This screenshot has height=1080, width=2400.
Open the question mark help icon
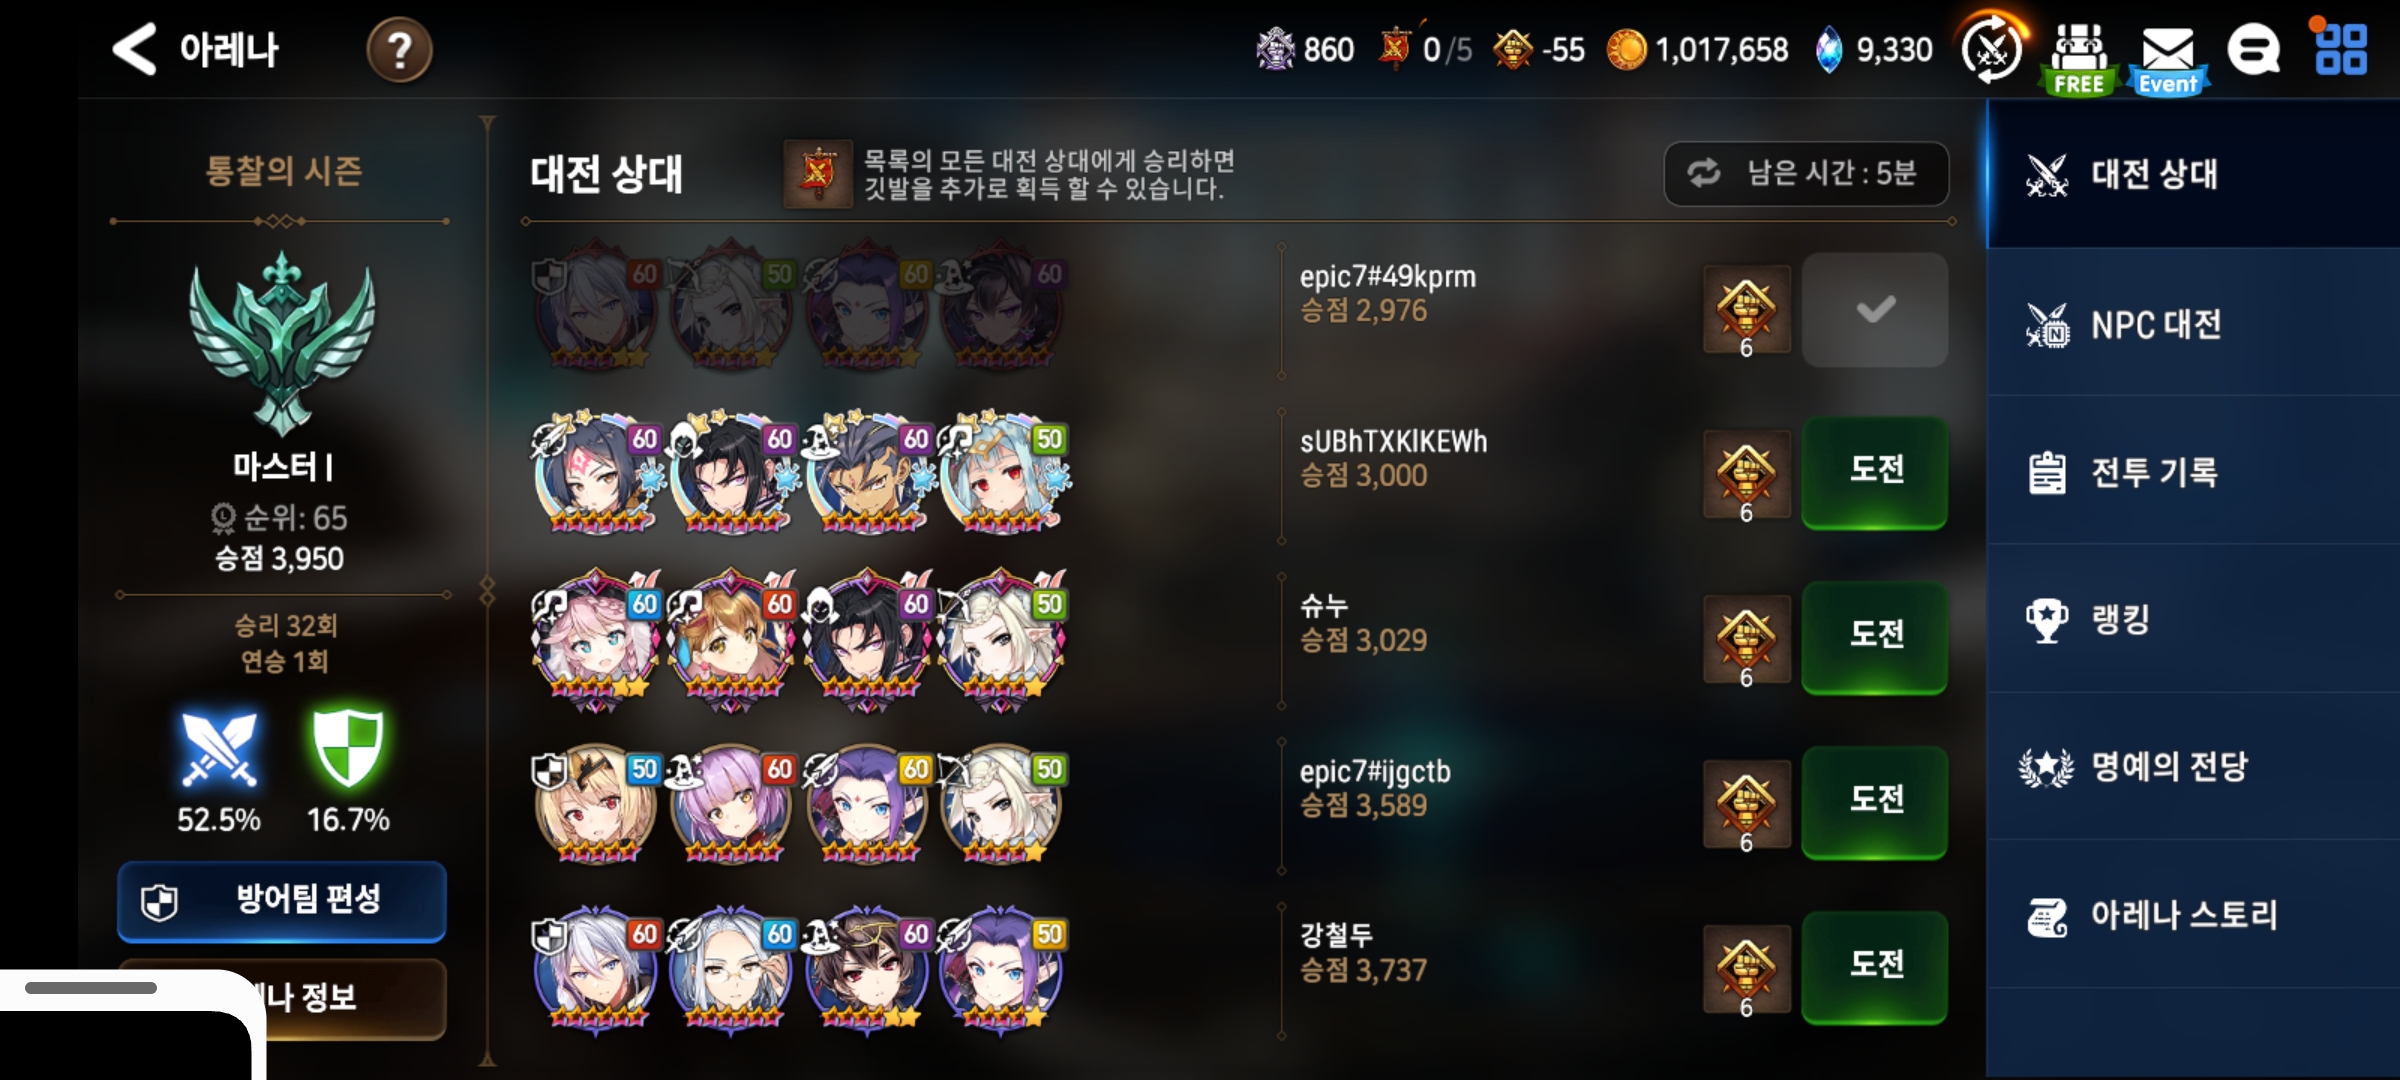click(x=399, y=50)
